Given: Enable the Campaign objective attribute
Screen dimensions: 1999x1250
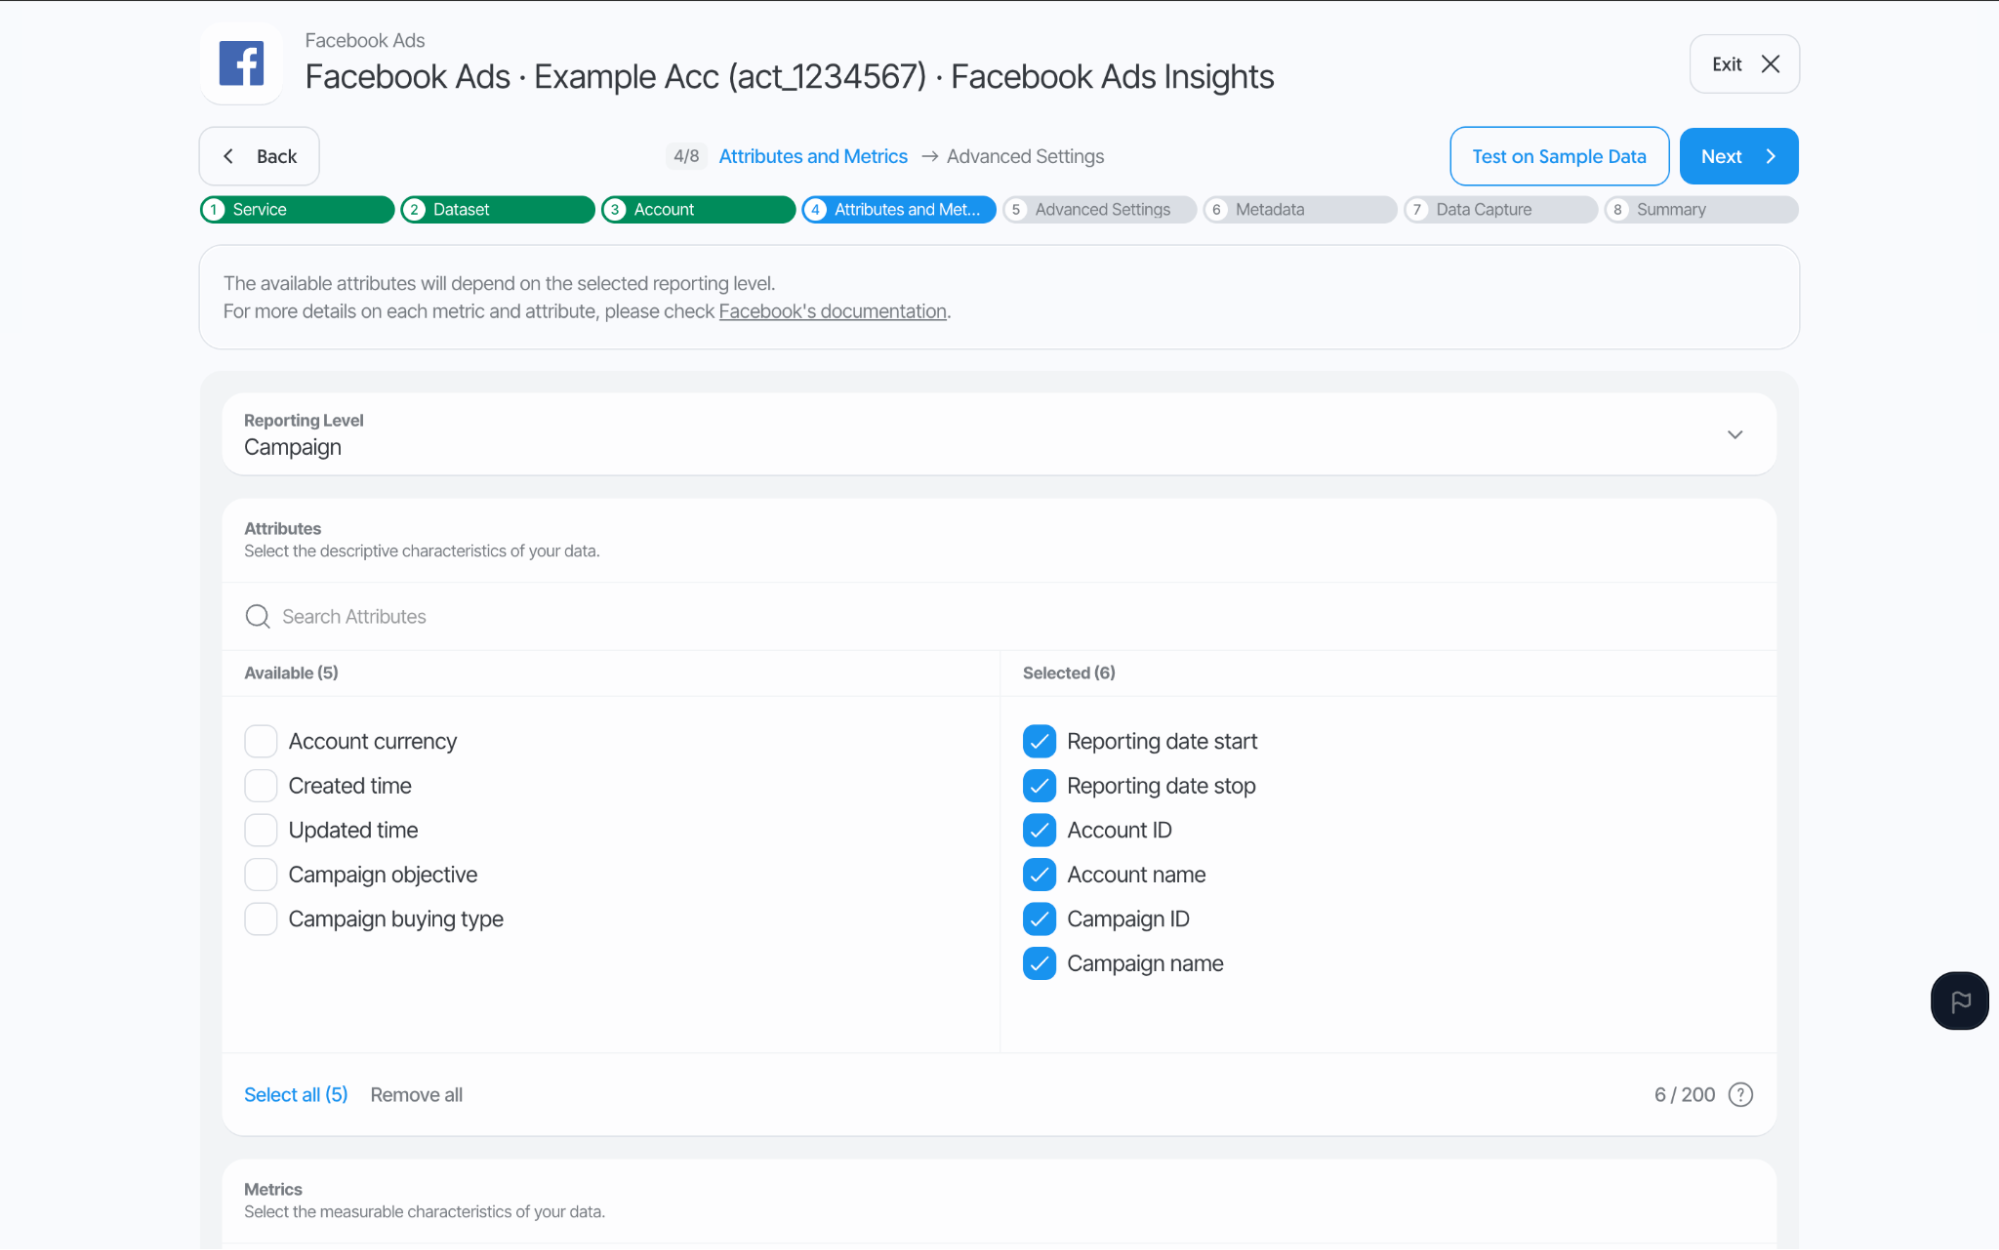Looking at the screenshot, I should pyautogui.click(x=261, y=874).
